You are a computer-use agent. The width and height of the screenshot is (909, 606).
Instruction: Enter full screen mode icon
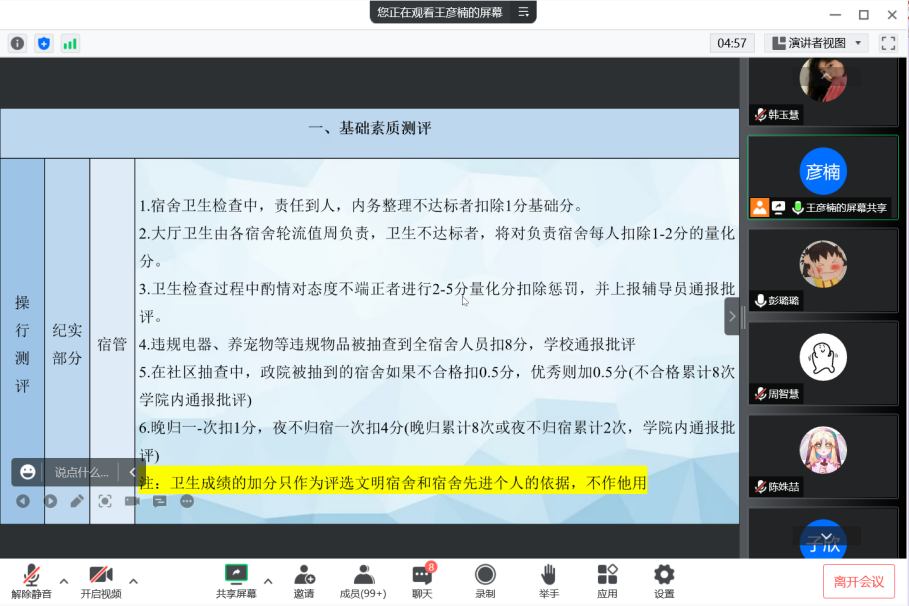[886, 43]
